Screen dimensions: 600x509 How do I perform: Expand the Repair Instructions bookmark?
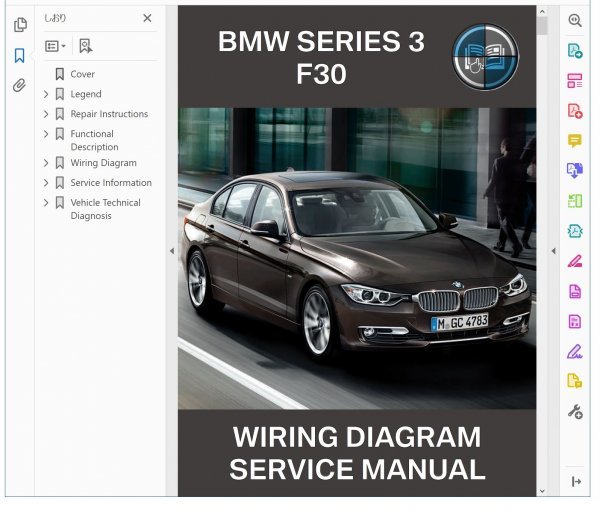pyautogui.click(x=46, y=114)
